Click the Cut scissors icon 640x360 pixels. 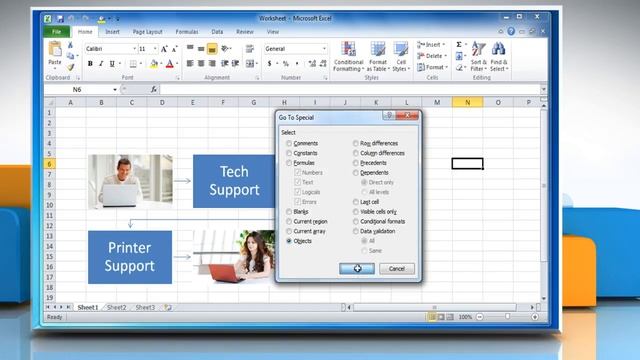tap(70, 45)
